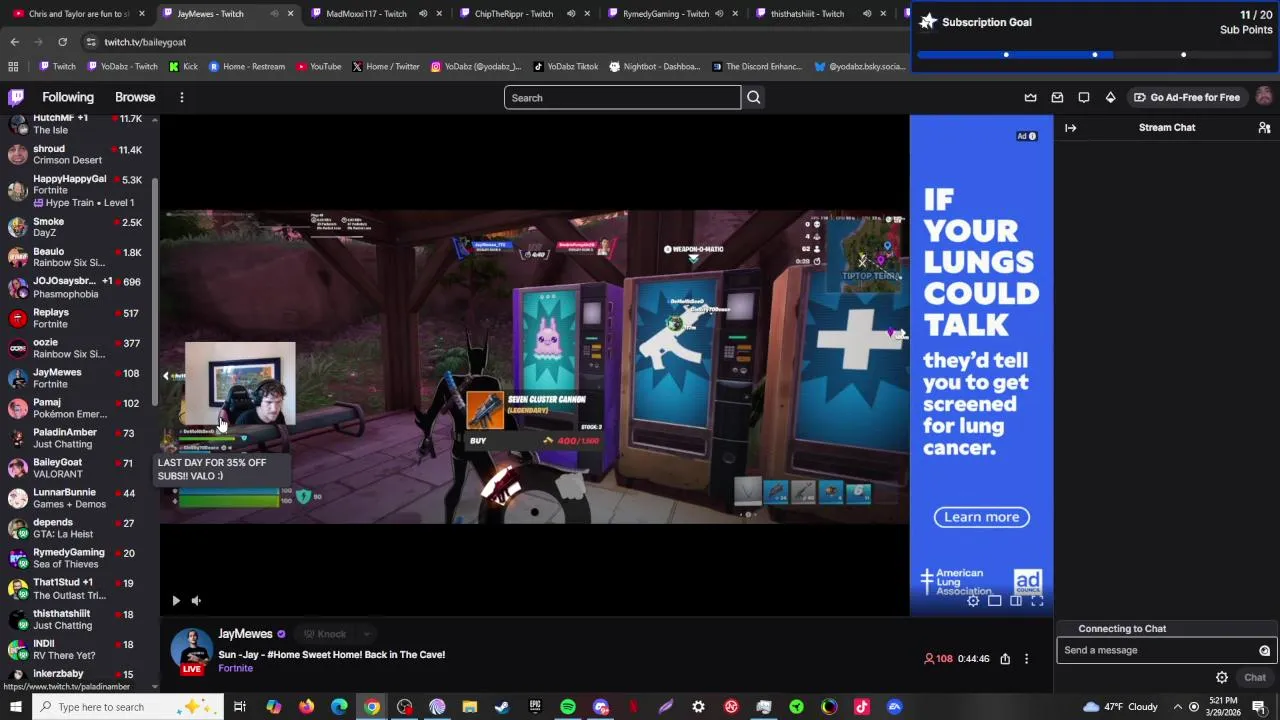Open community list icon in chat
This screenshot has height=720, width=1280.
pyautogui.click(x=1264, y=128)
